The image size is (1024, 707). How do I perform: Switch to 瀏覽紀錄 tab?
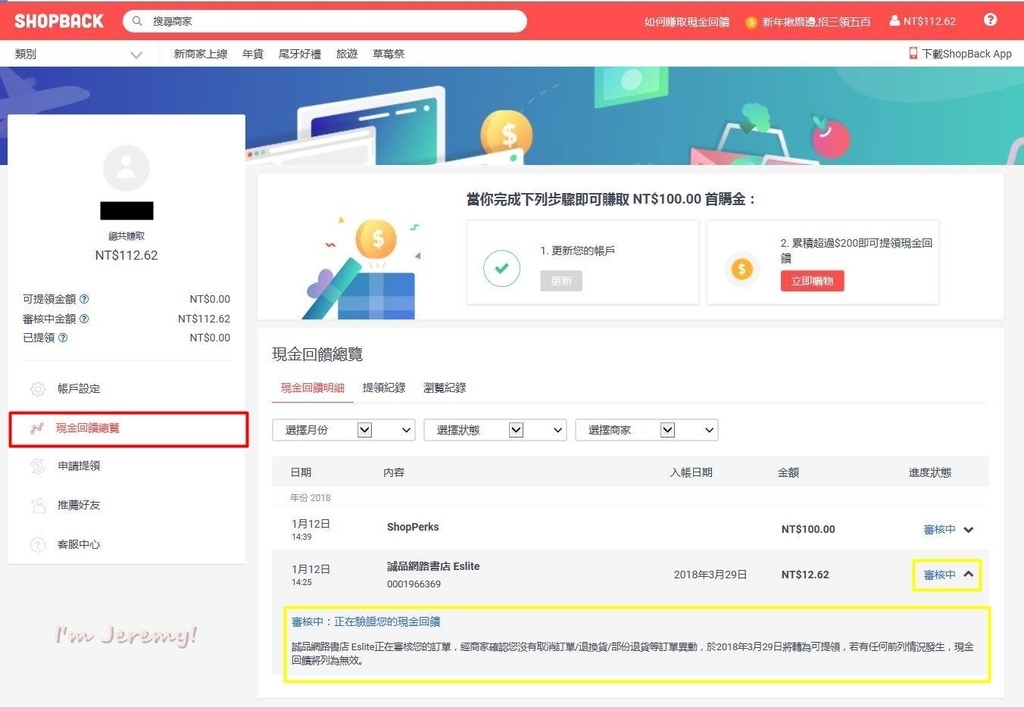[444, 388]
